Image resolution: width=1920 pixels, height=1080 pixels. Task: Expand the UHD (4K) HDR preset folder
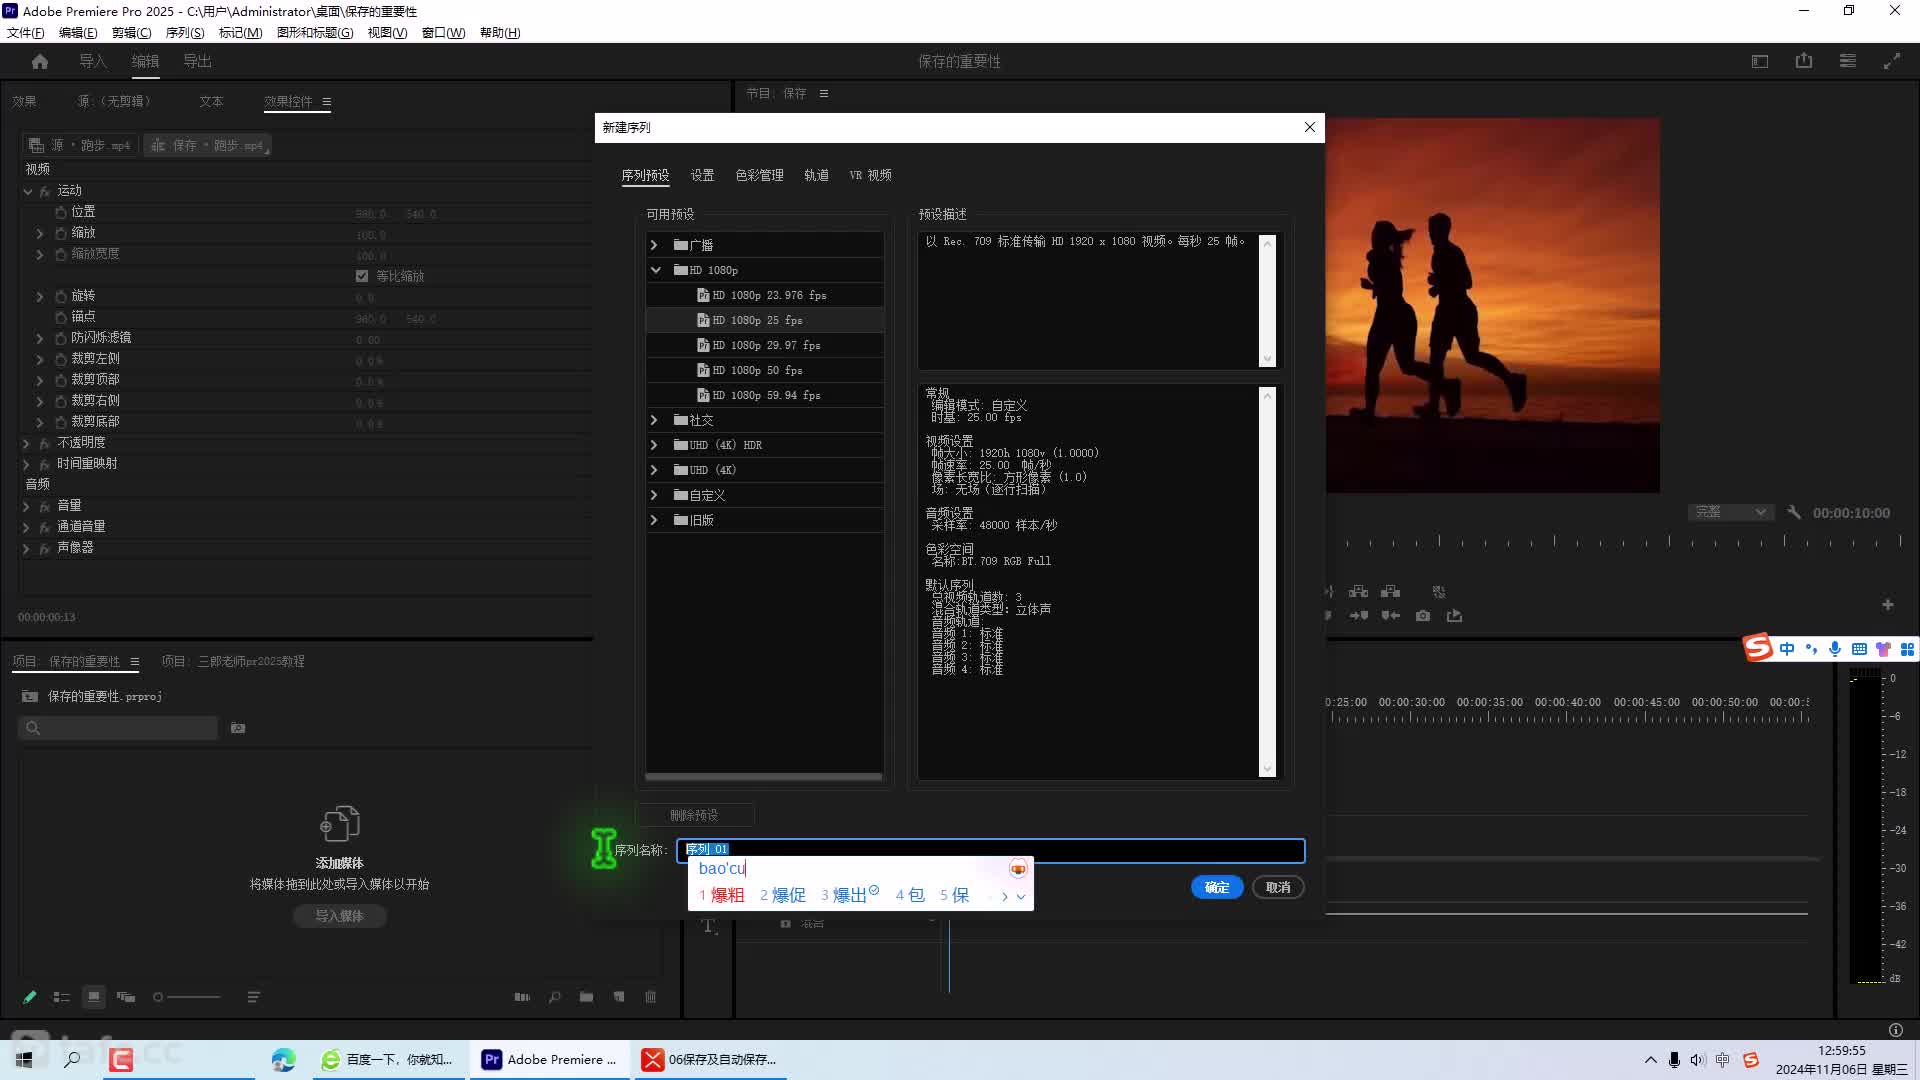point(655,445)
